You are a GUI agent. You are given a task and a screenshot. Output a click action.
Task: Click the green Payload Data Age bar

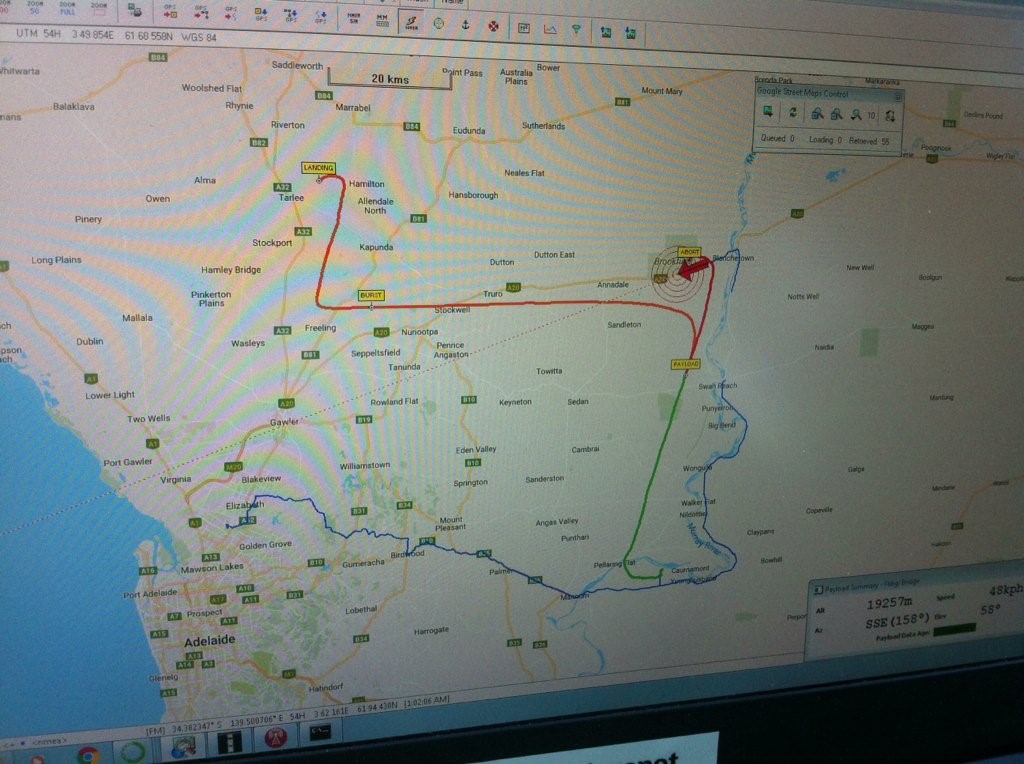pyautogui.click(x=954, y=630)
